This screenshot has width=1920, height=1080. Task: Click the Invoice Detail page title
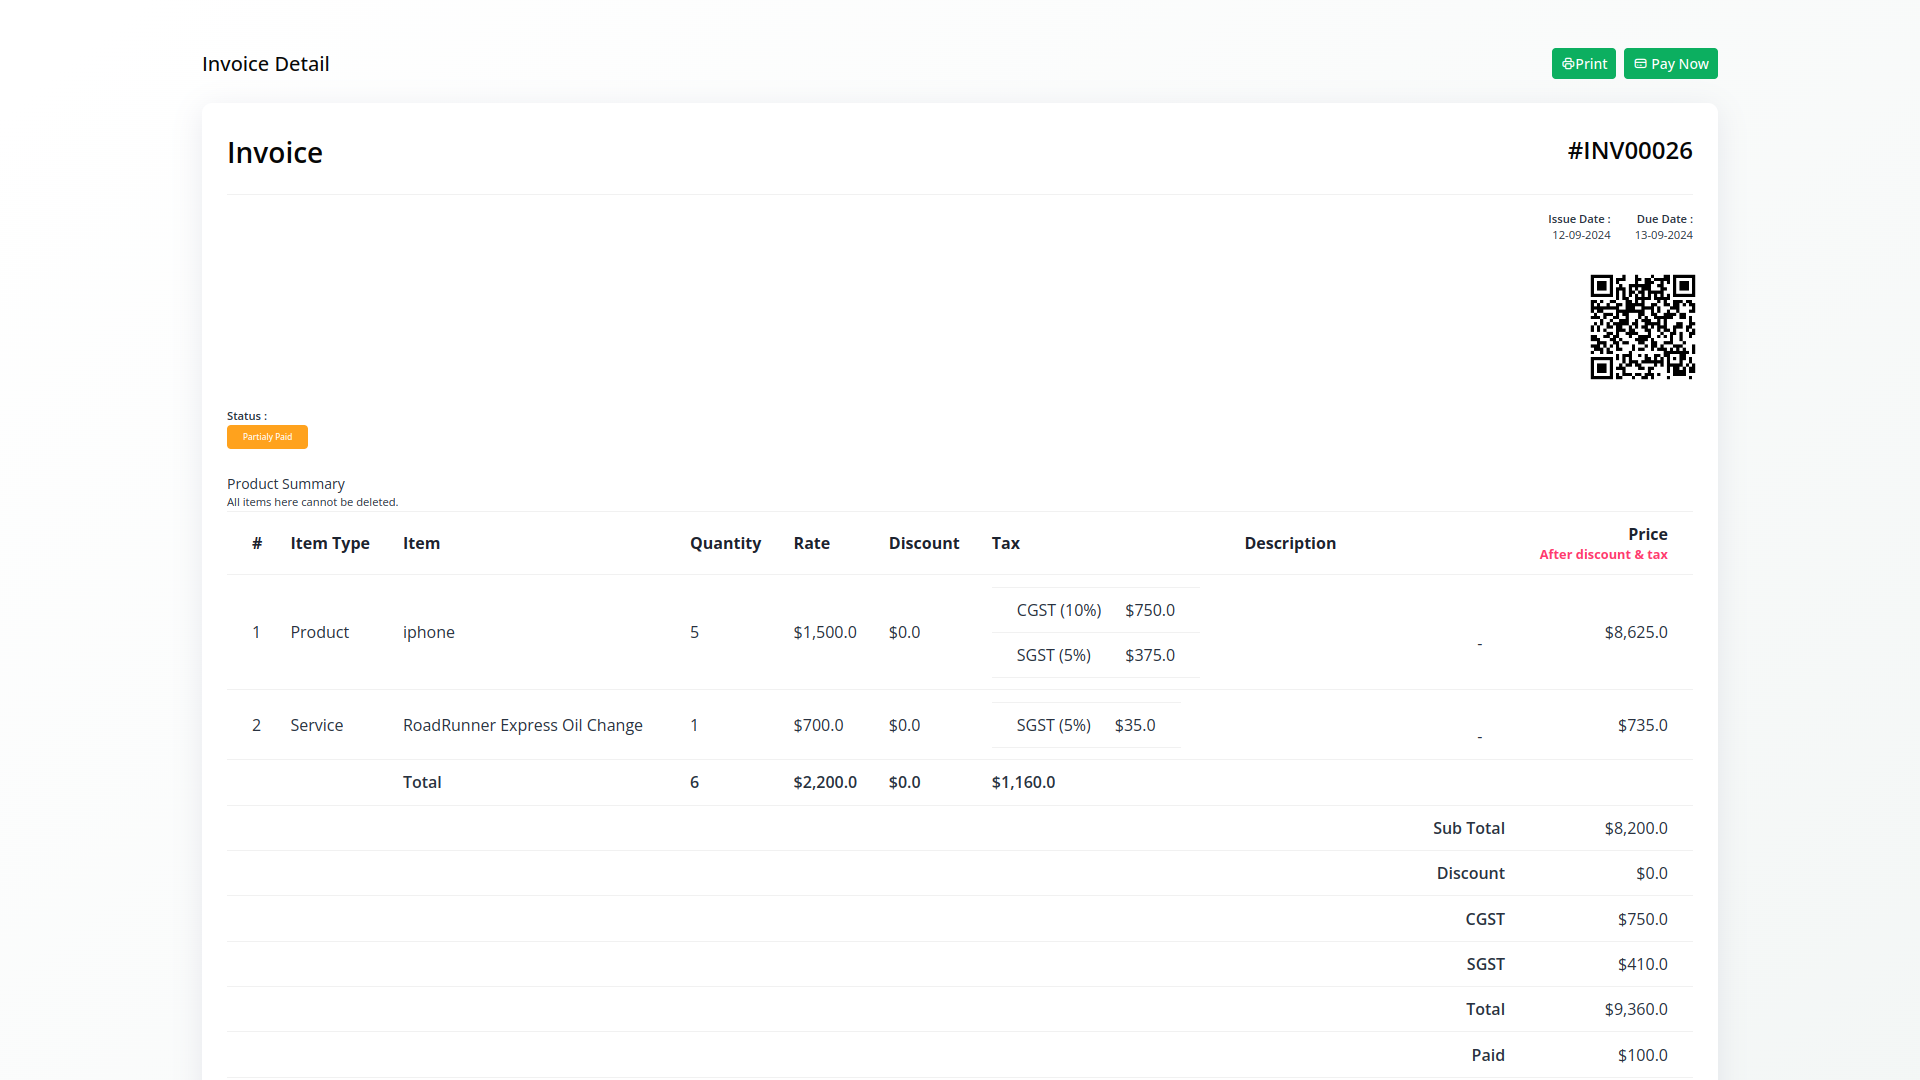[x=265, y=64]
